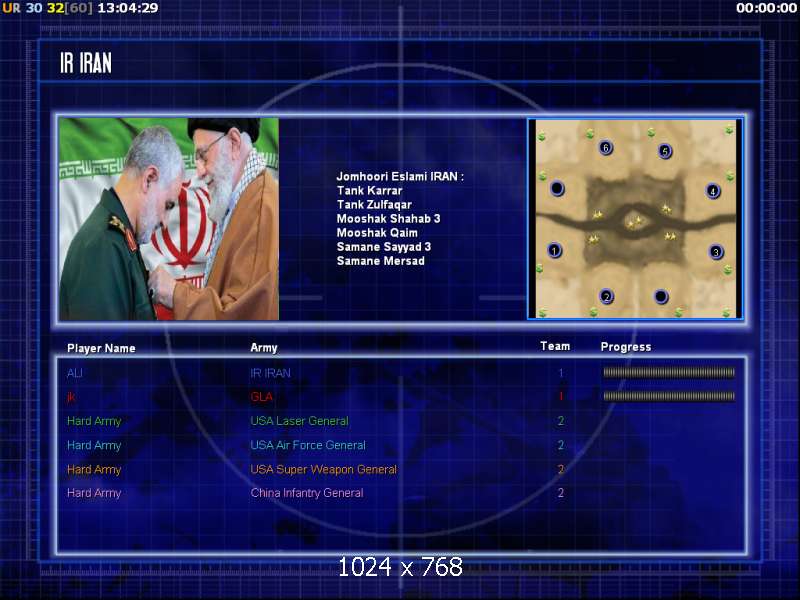
Task: Click the Team column header
Action: 555,346
